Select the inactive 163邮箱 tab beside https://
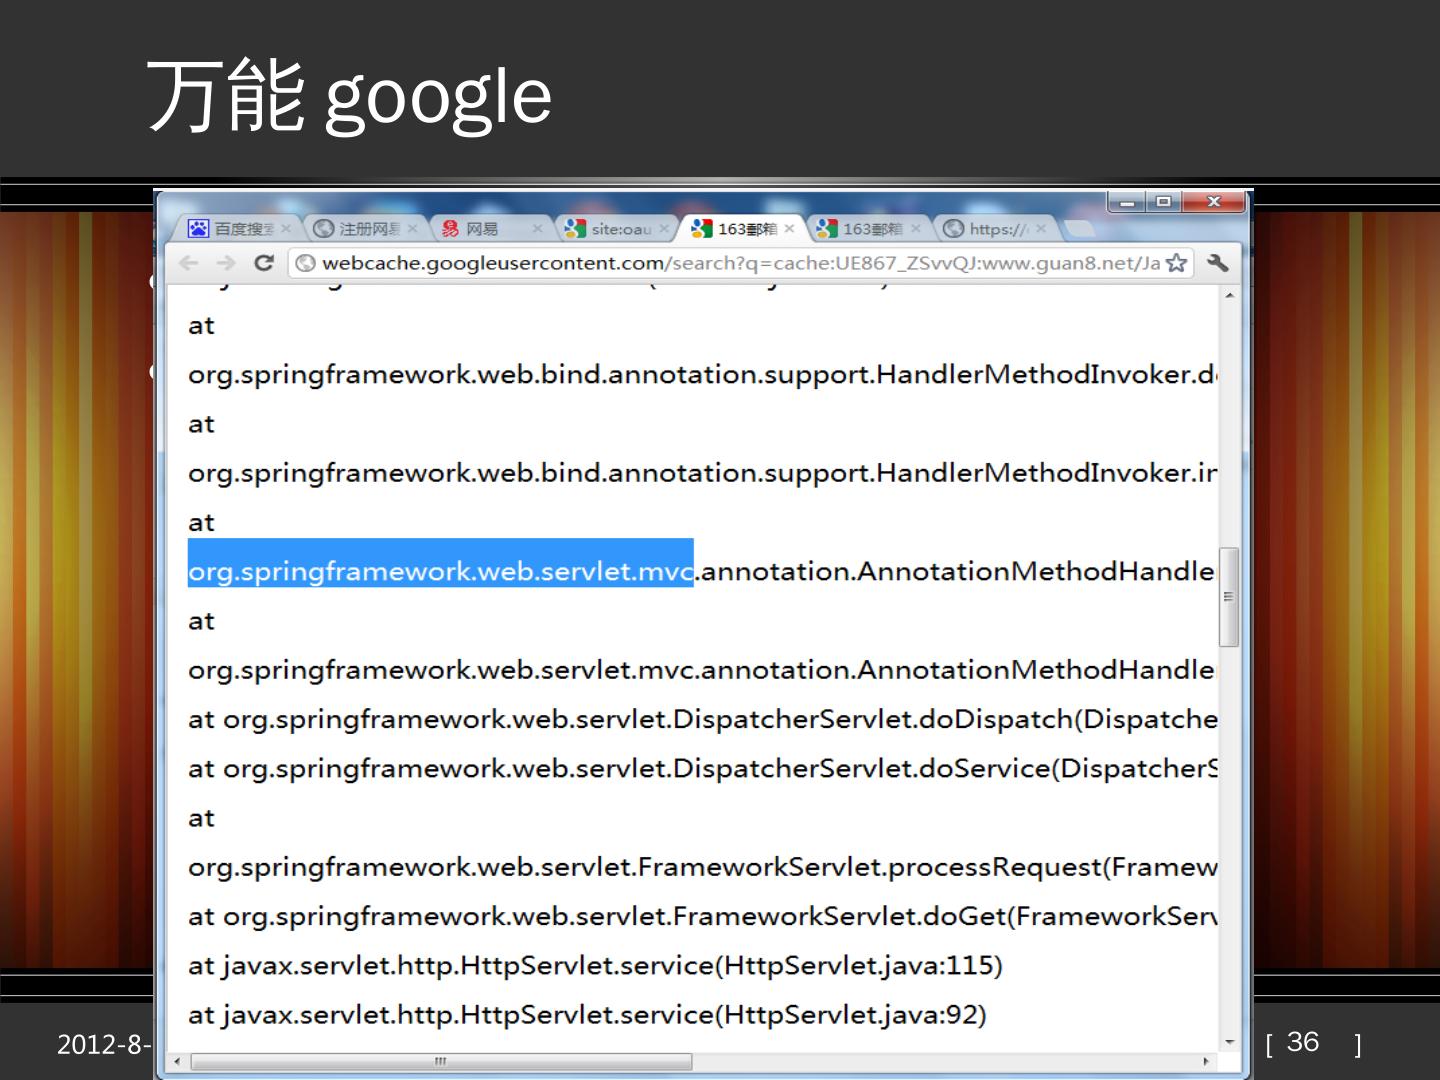 [866, 229]
